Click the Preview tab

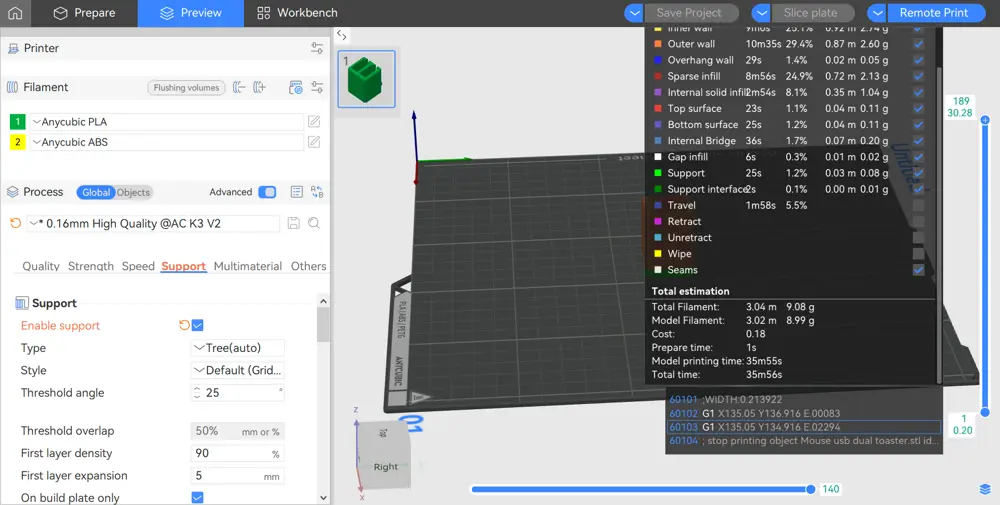191,13
